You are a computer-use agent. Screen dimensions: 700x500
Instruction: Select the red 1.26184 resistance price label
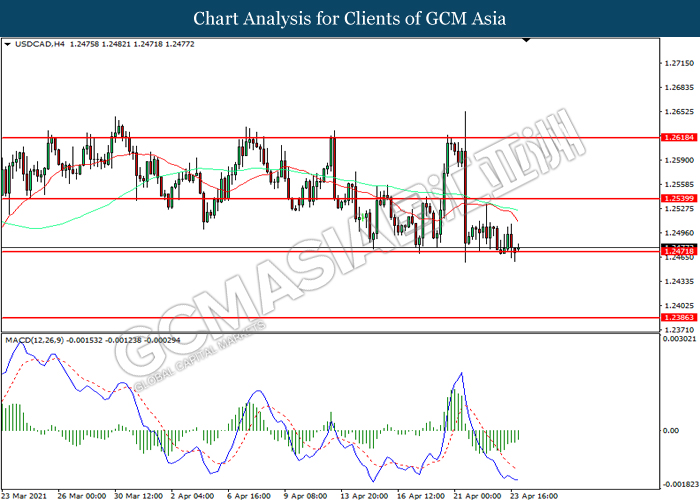click(678, 138)
